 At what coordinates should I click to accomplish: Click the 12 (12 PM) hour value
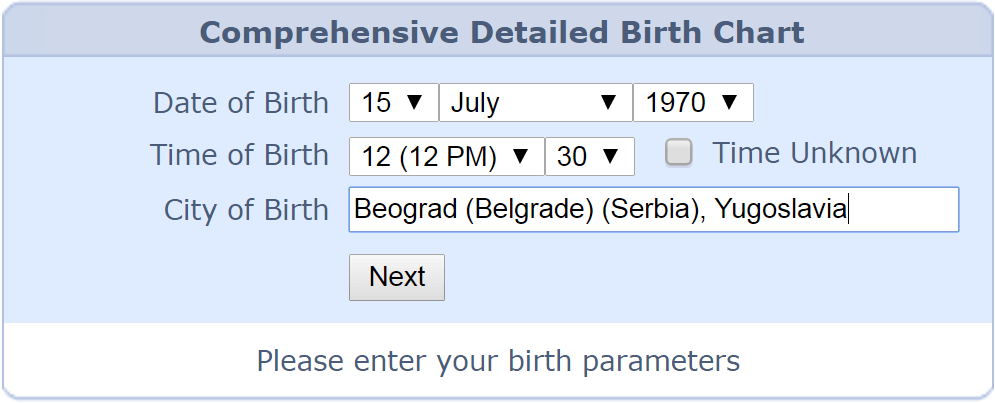coord(429,156)
